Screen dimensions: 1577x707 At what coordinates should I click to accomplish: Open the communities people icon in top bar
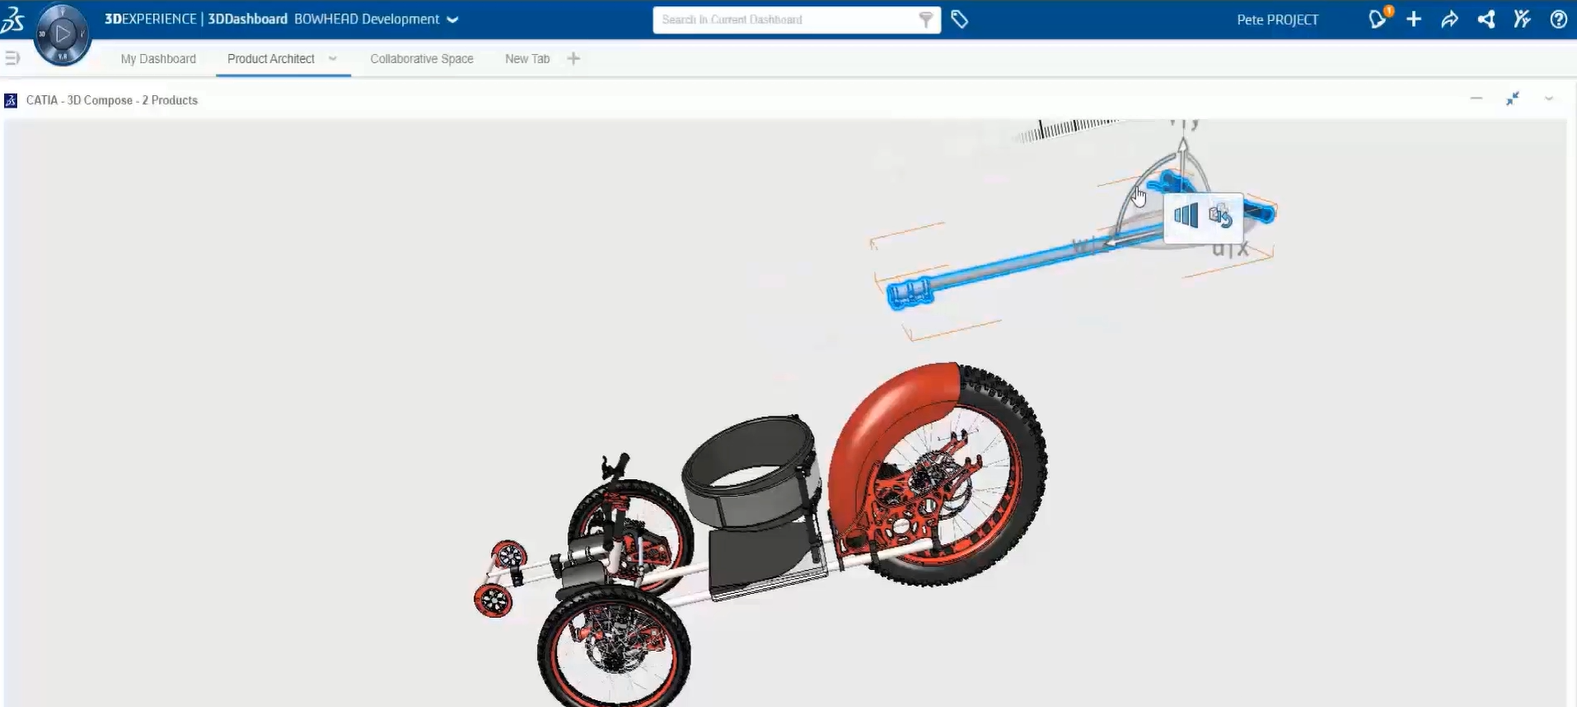point(1522,19)
